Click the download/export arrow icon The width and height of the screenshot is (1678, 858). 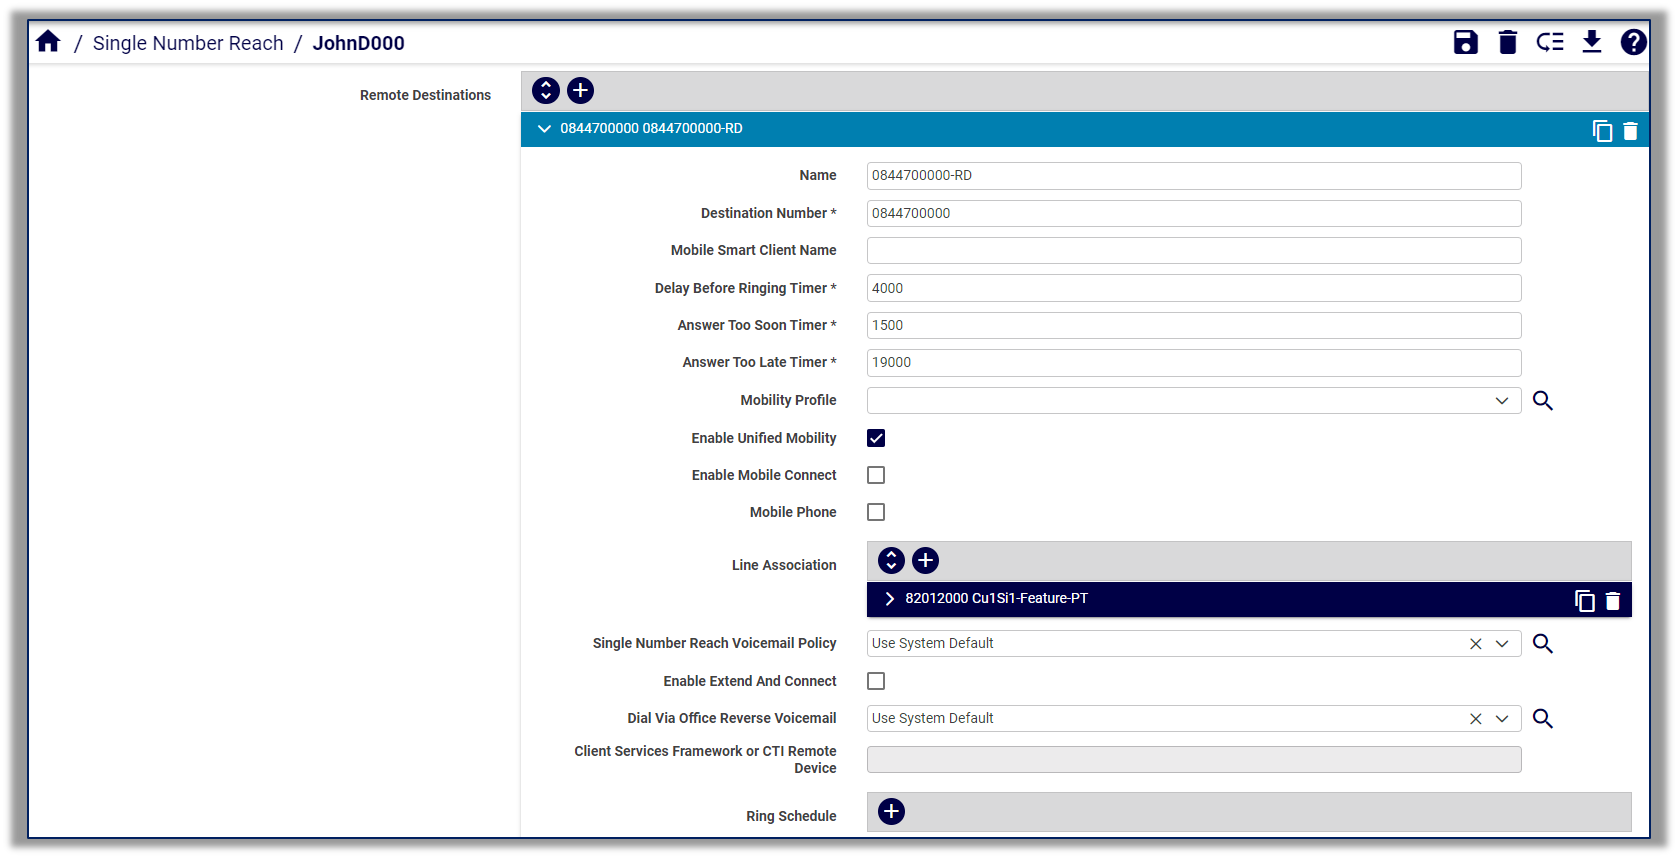[x=1591, y=42]
